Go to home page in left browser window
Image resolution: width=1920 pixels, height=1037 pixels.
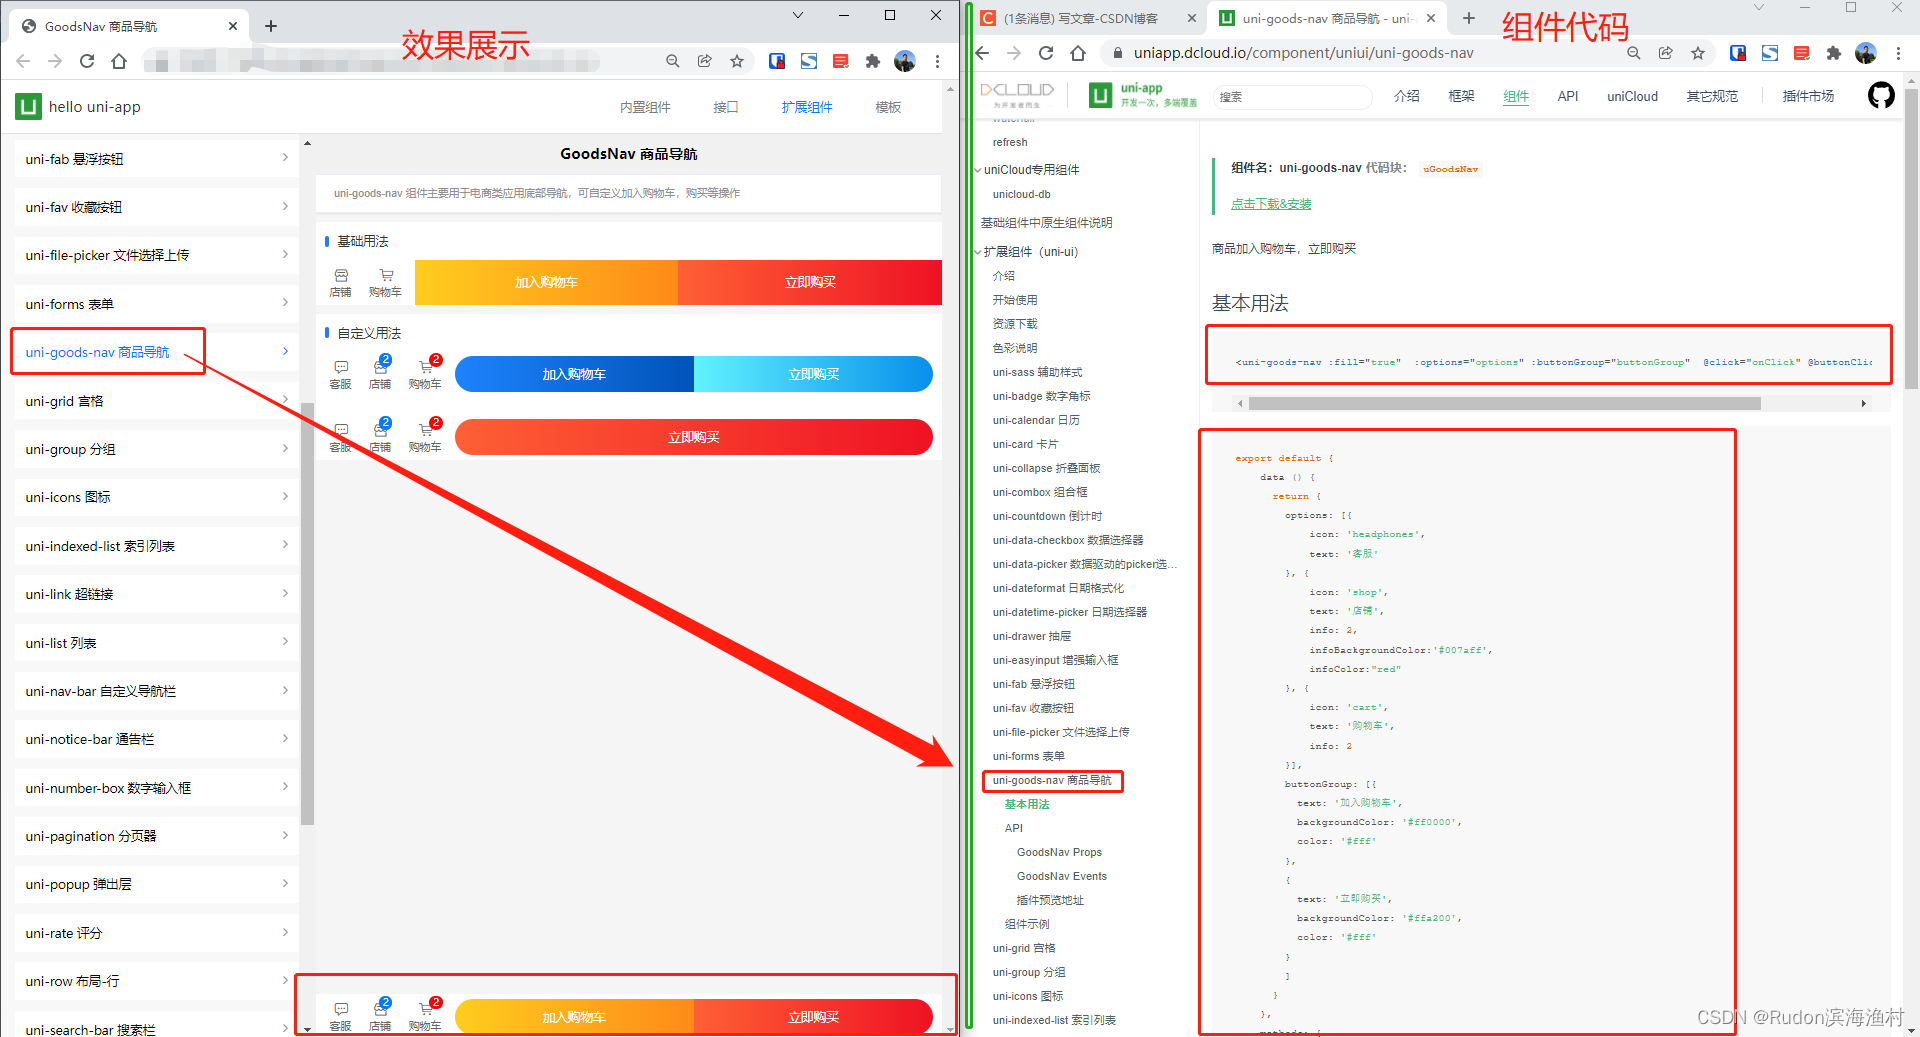tap(119, 61)
